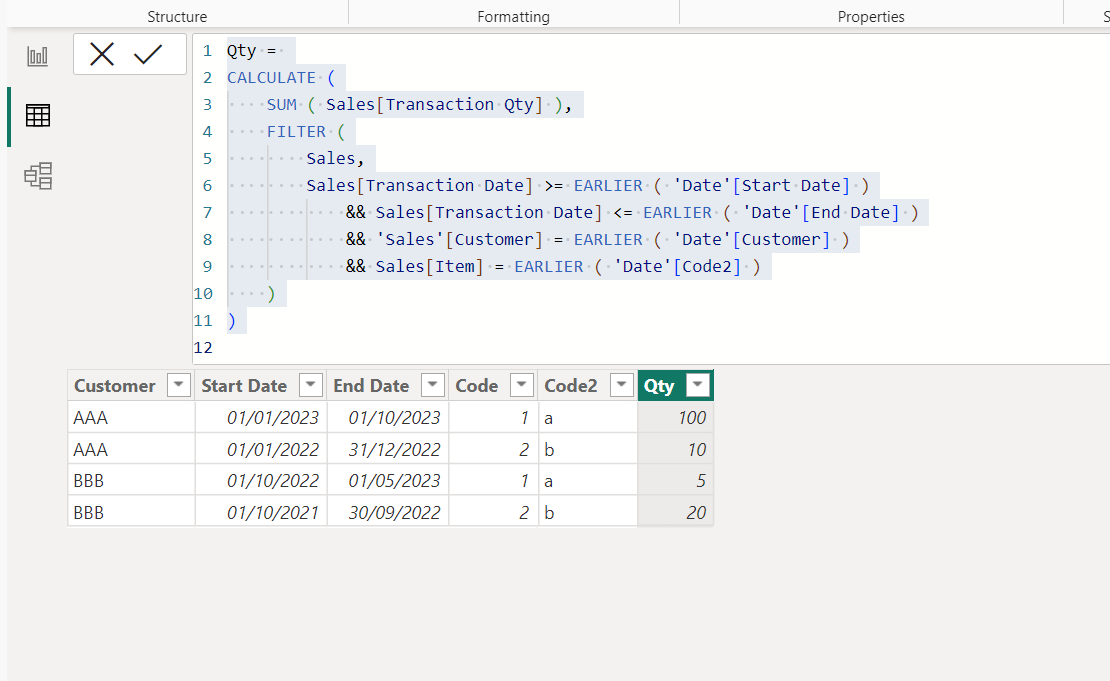Image resolution: width=1110 pixels, height=681 pixels.
Task: Switch to the Table view icon
Action: click(38, 115)
